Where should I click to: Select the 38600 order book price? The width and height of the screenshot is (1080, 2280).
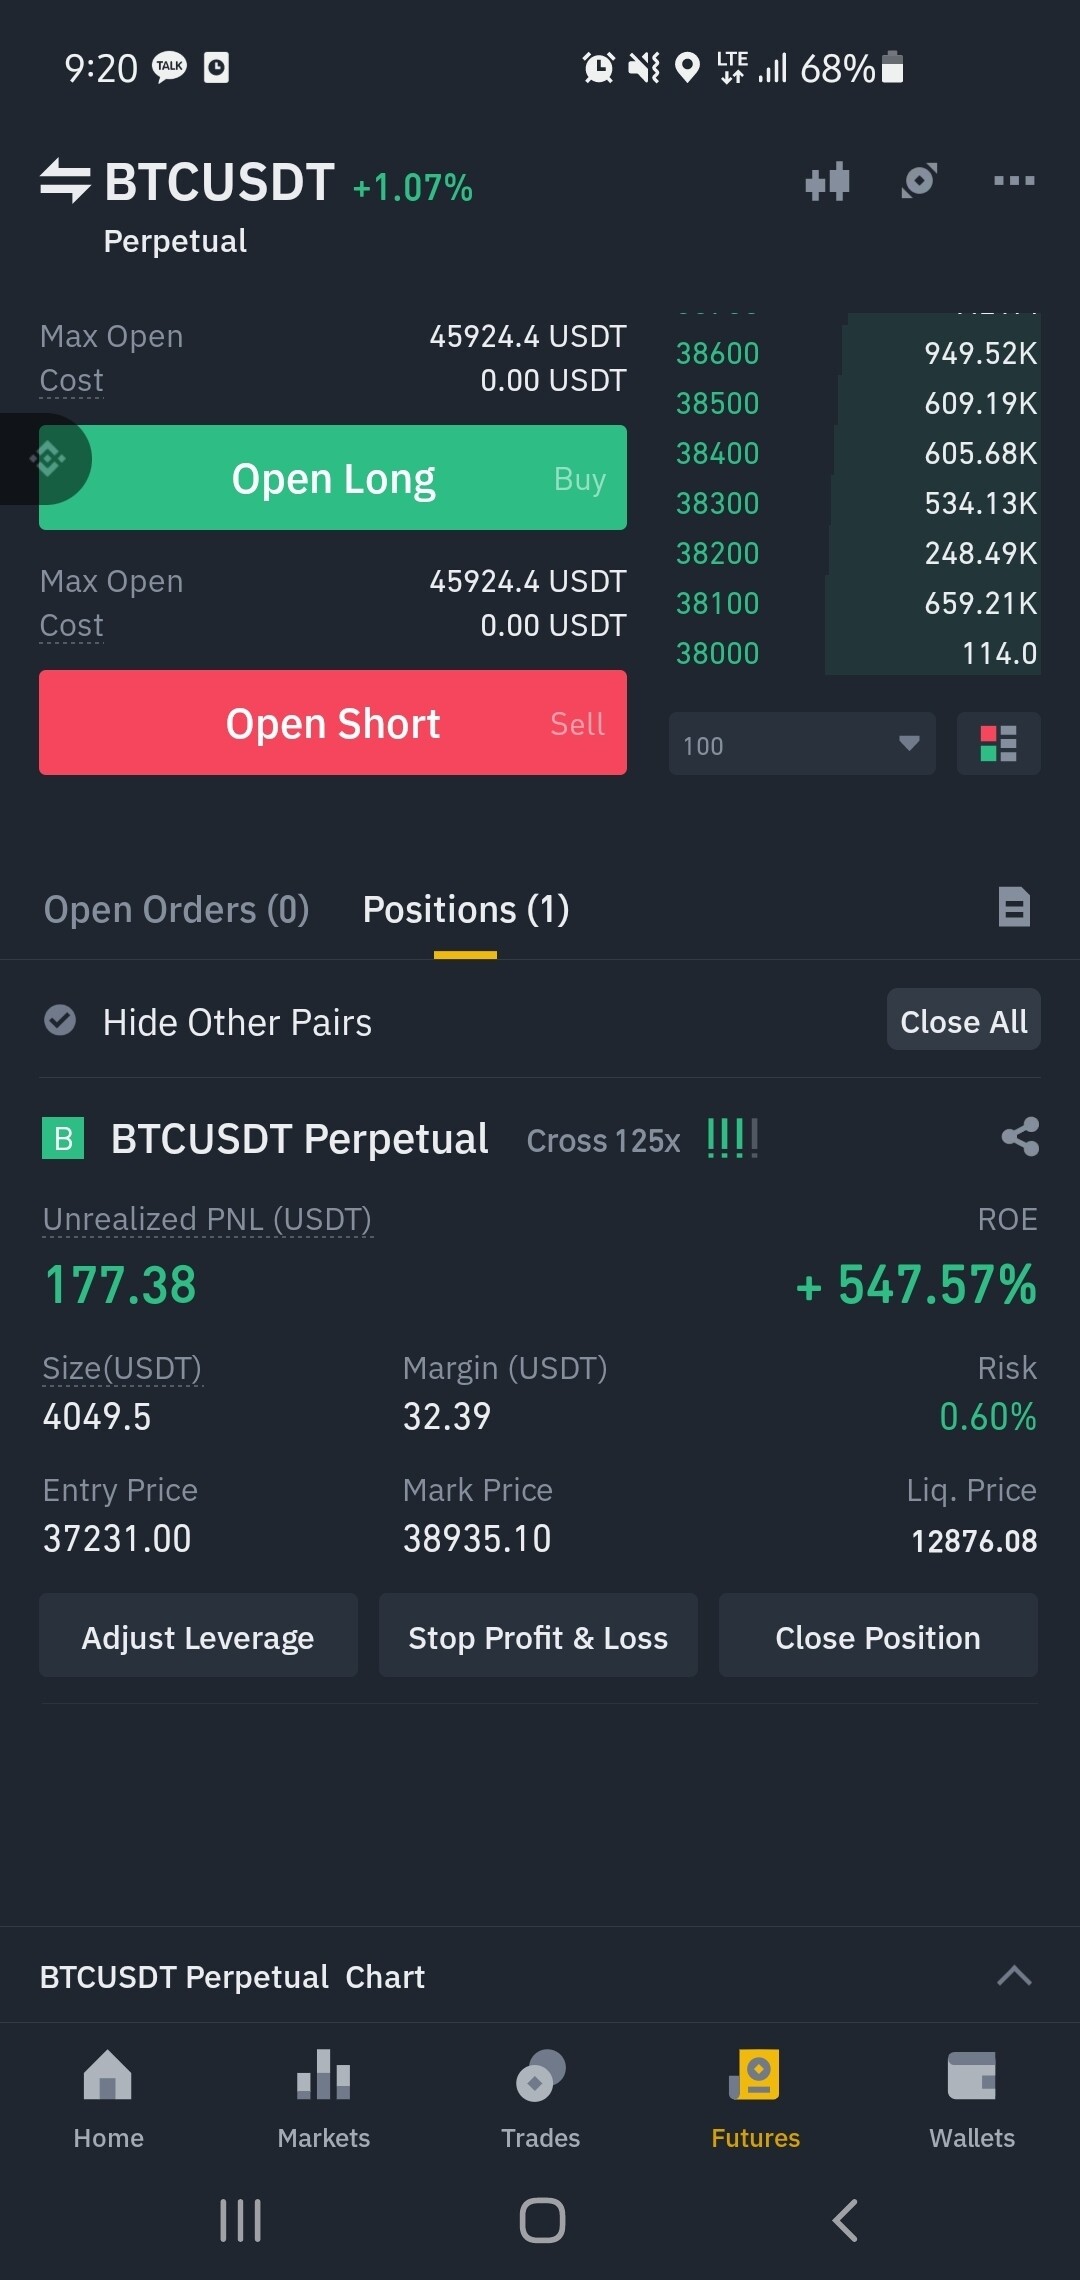(x=717, y=353)
